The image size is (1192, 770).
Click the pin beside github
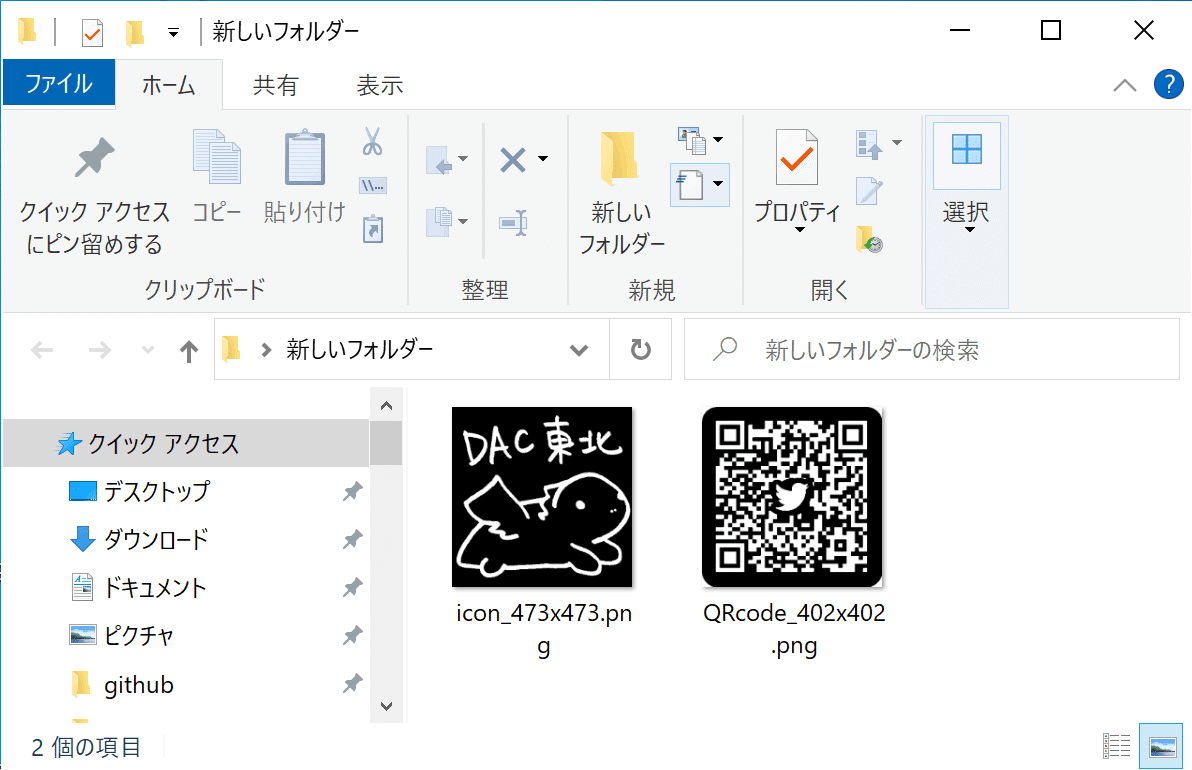[352, 683]
